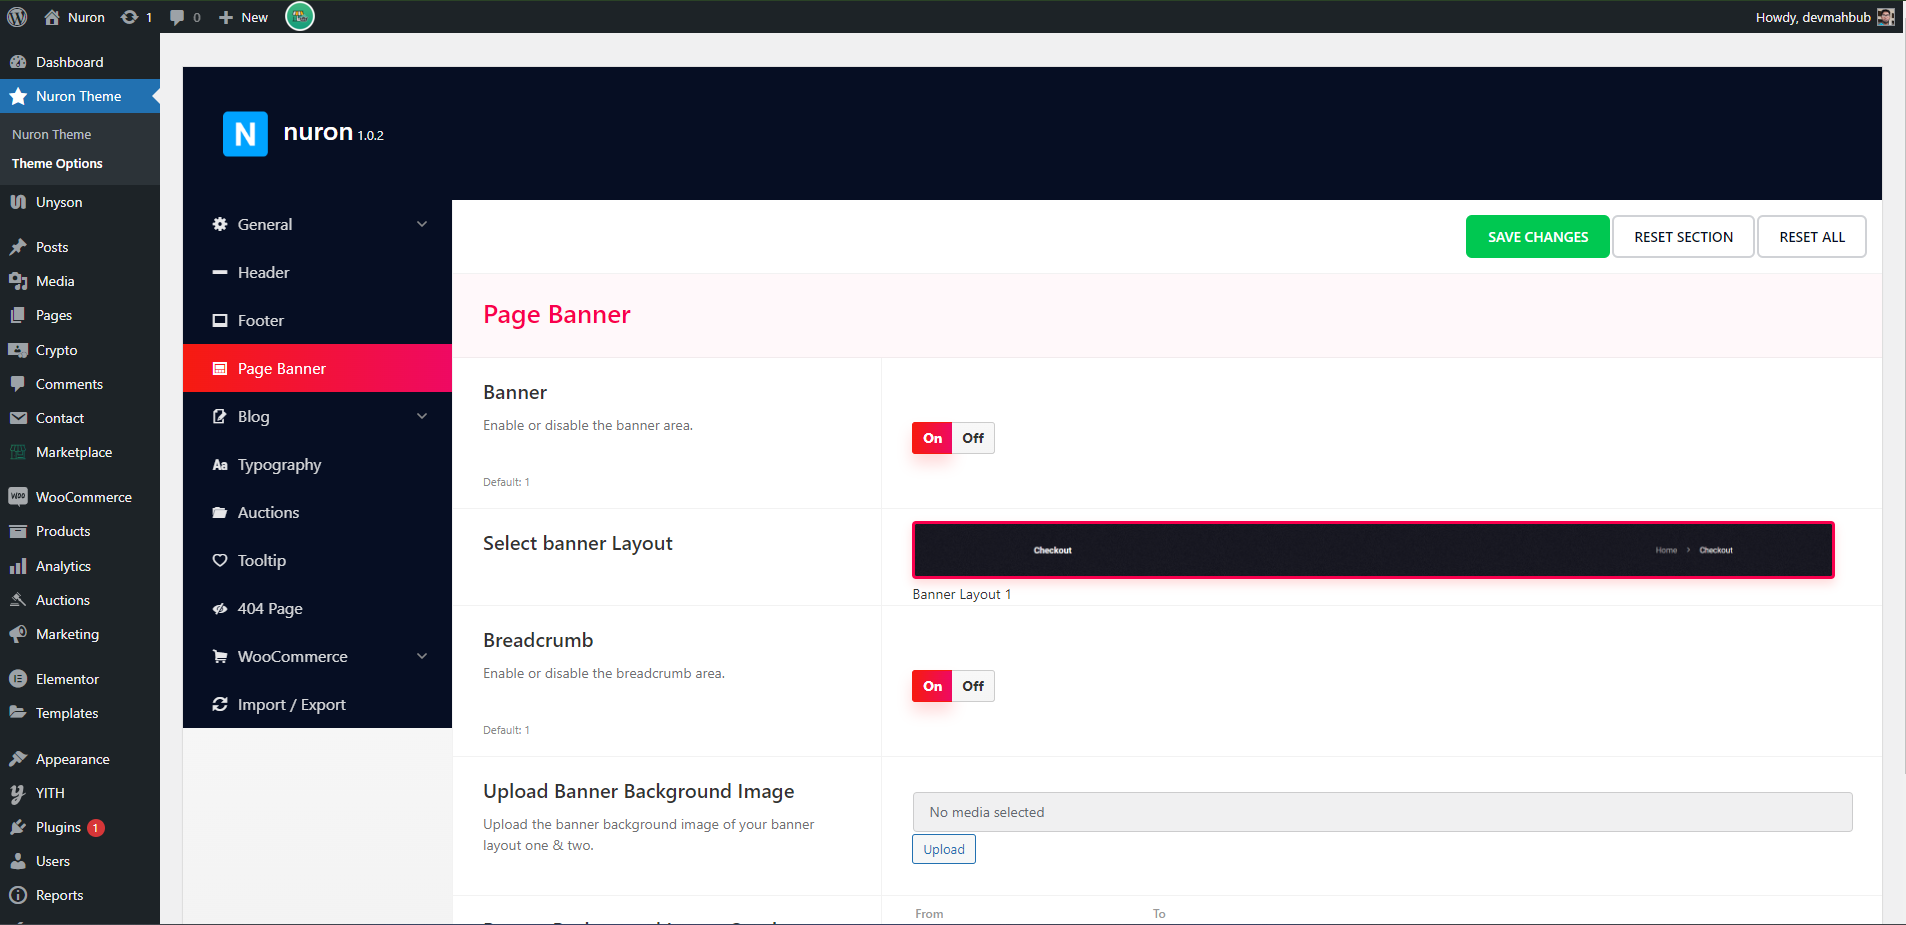Click the No media selected field
This screenshot has width=1906, height=925.
(x=1382, y=812)
